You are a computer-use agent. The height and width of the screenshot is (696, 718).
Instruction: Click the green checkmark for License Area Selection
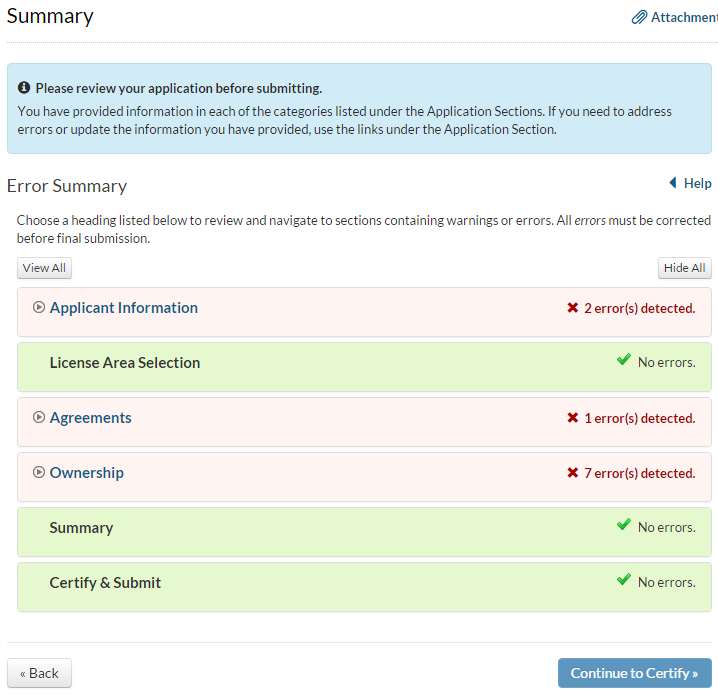[x=624, y=361]
